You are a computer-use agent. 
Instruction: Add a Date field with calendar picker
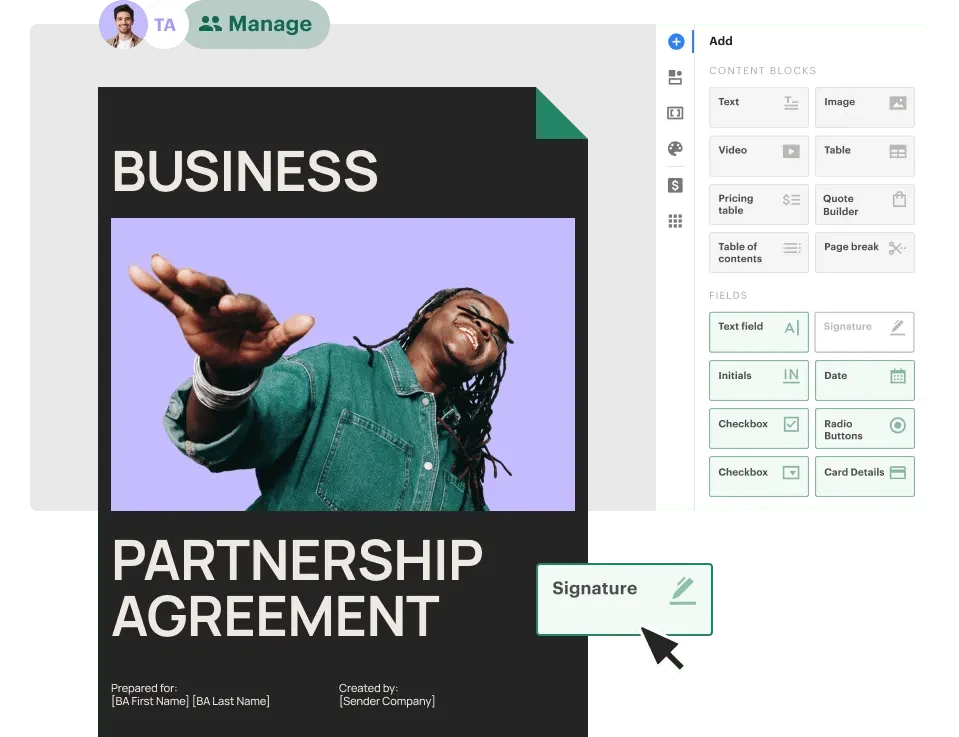click(x=864, y=380)
